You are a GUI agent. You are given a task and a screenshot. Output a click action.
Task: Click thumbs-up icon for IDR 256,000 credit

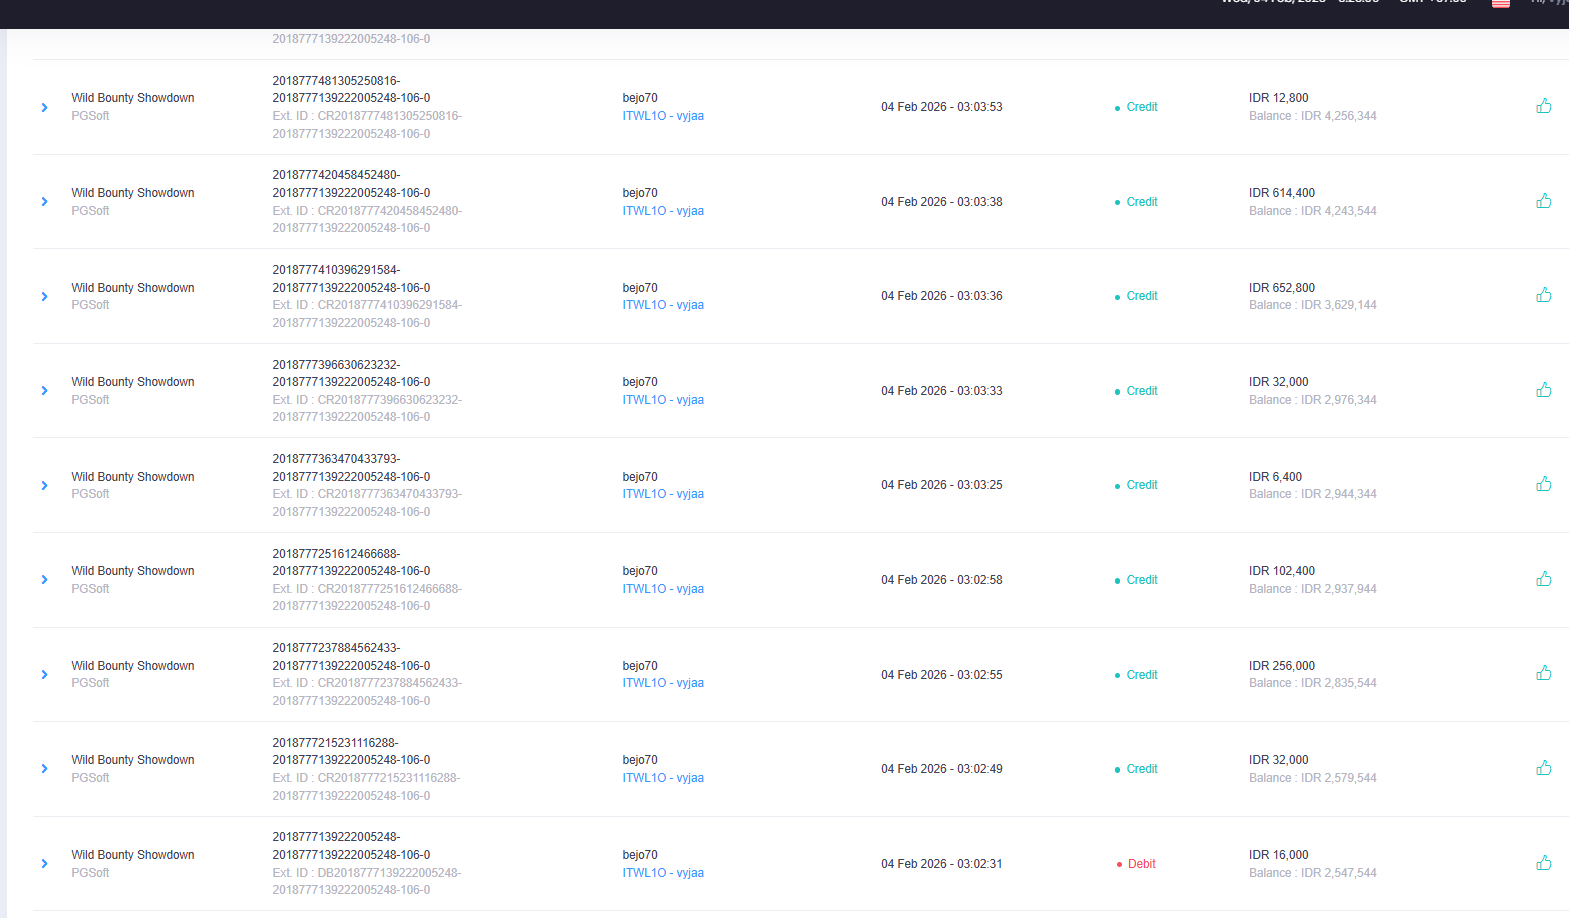click(x=1544, y=673)
